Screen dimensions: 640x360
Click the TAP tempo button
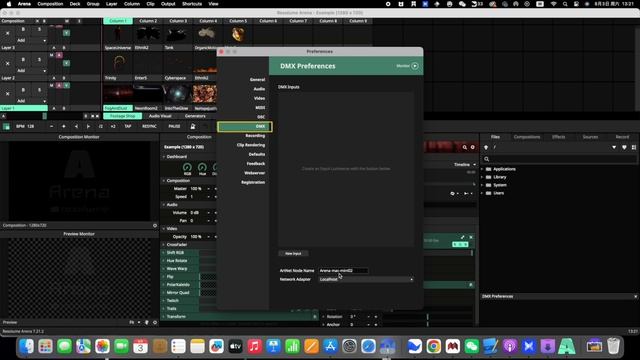tap(128, 127)
